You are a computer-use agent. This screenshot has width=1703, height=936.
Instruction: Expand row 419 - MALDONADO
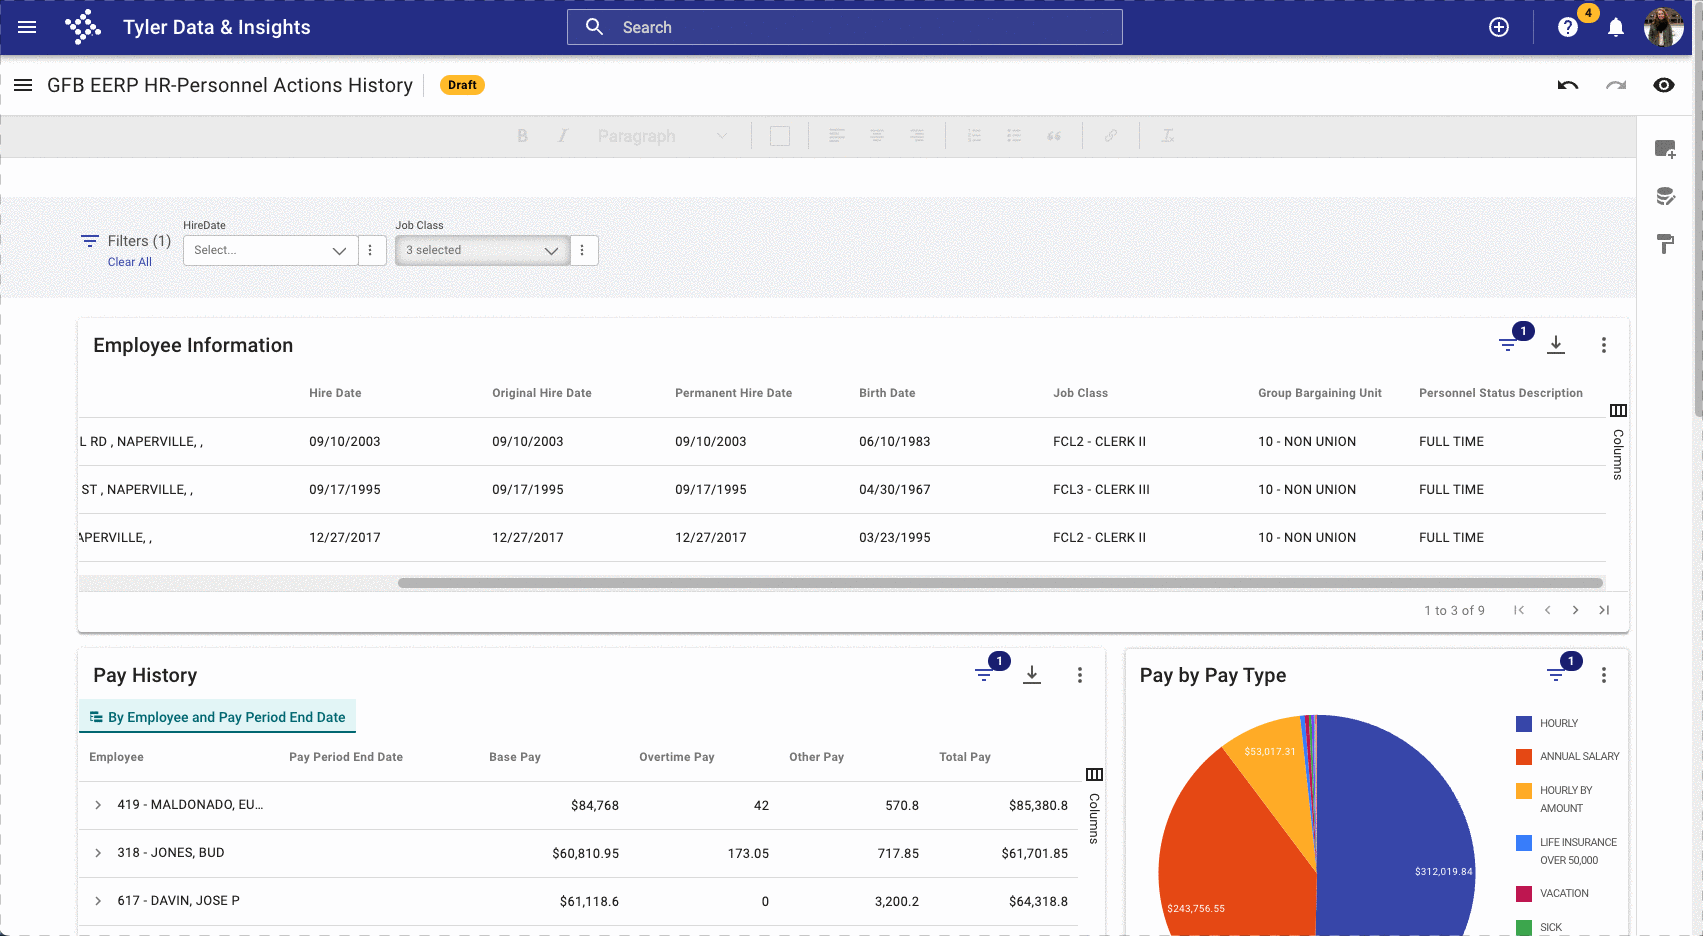(x=98, y=805)
